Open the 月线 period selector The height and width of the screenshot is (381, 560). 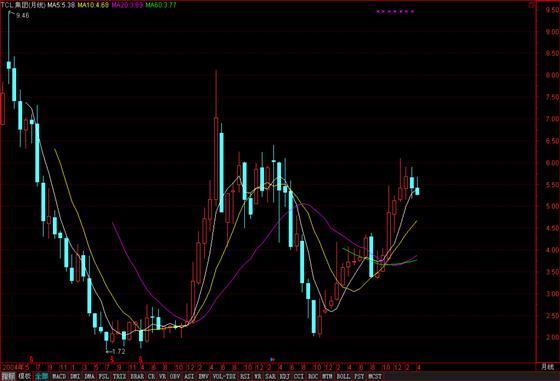(547, 367)
